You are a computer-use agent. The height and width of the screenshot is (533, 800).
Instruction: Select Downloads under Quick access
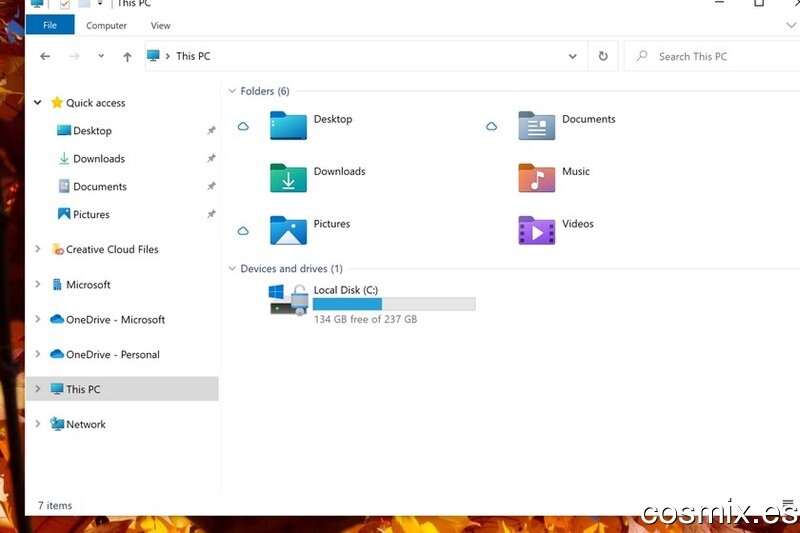99,159
